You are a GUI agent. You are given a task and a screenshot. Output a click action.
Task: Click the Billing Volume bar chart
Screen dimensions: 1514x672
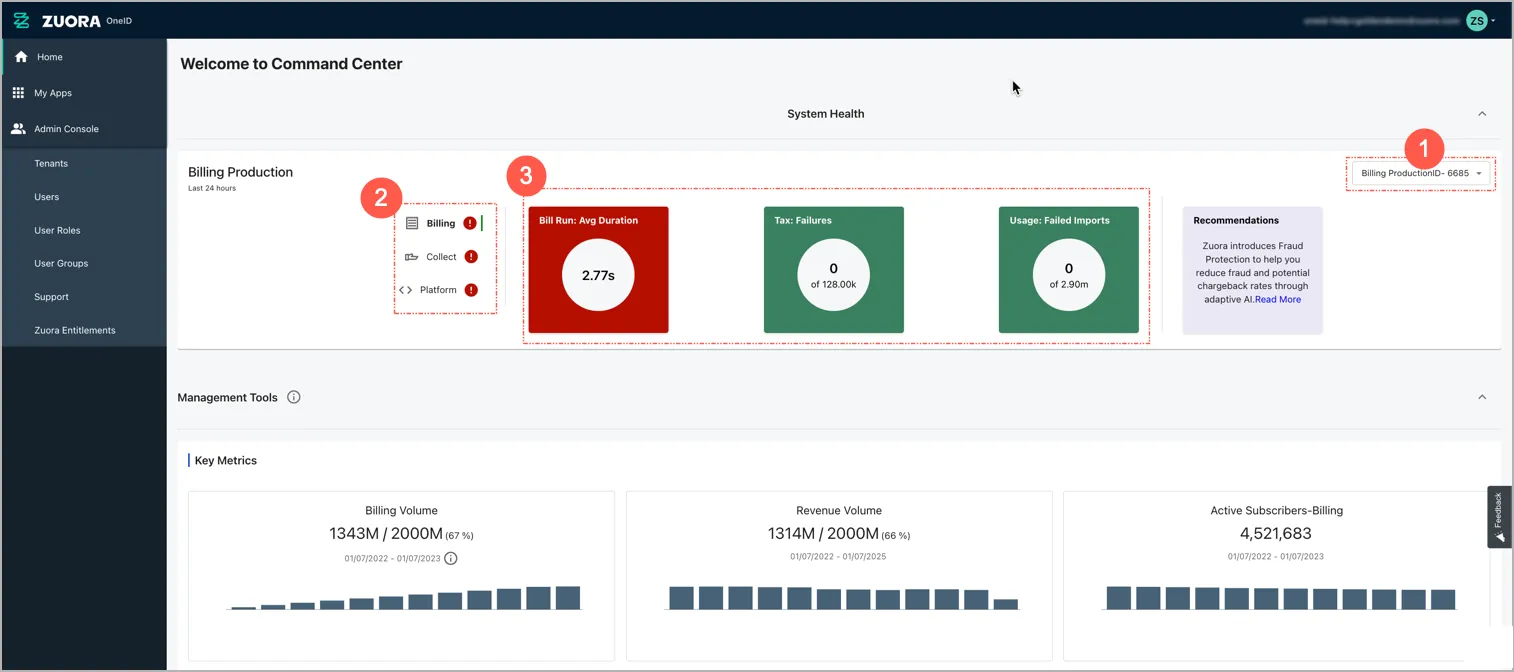[x=404, y=598]
